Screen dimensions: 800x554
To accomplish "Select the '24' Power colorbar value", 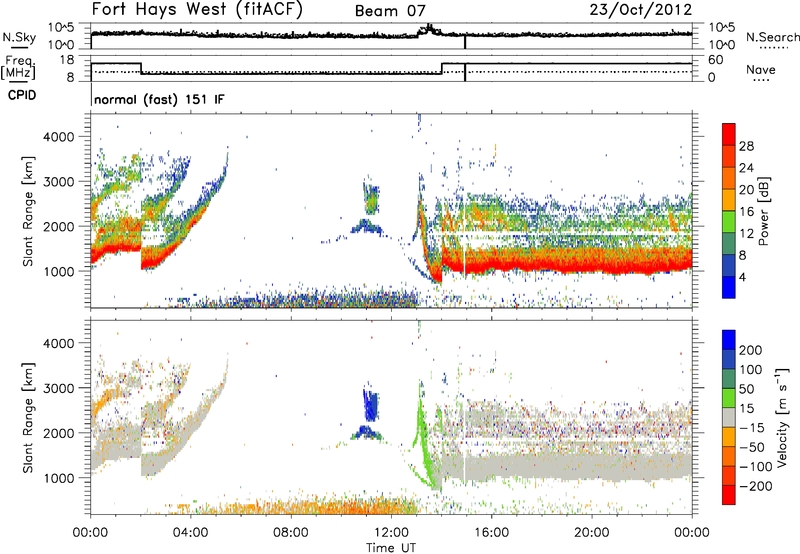I will [x=746, y=168].
